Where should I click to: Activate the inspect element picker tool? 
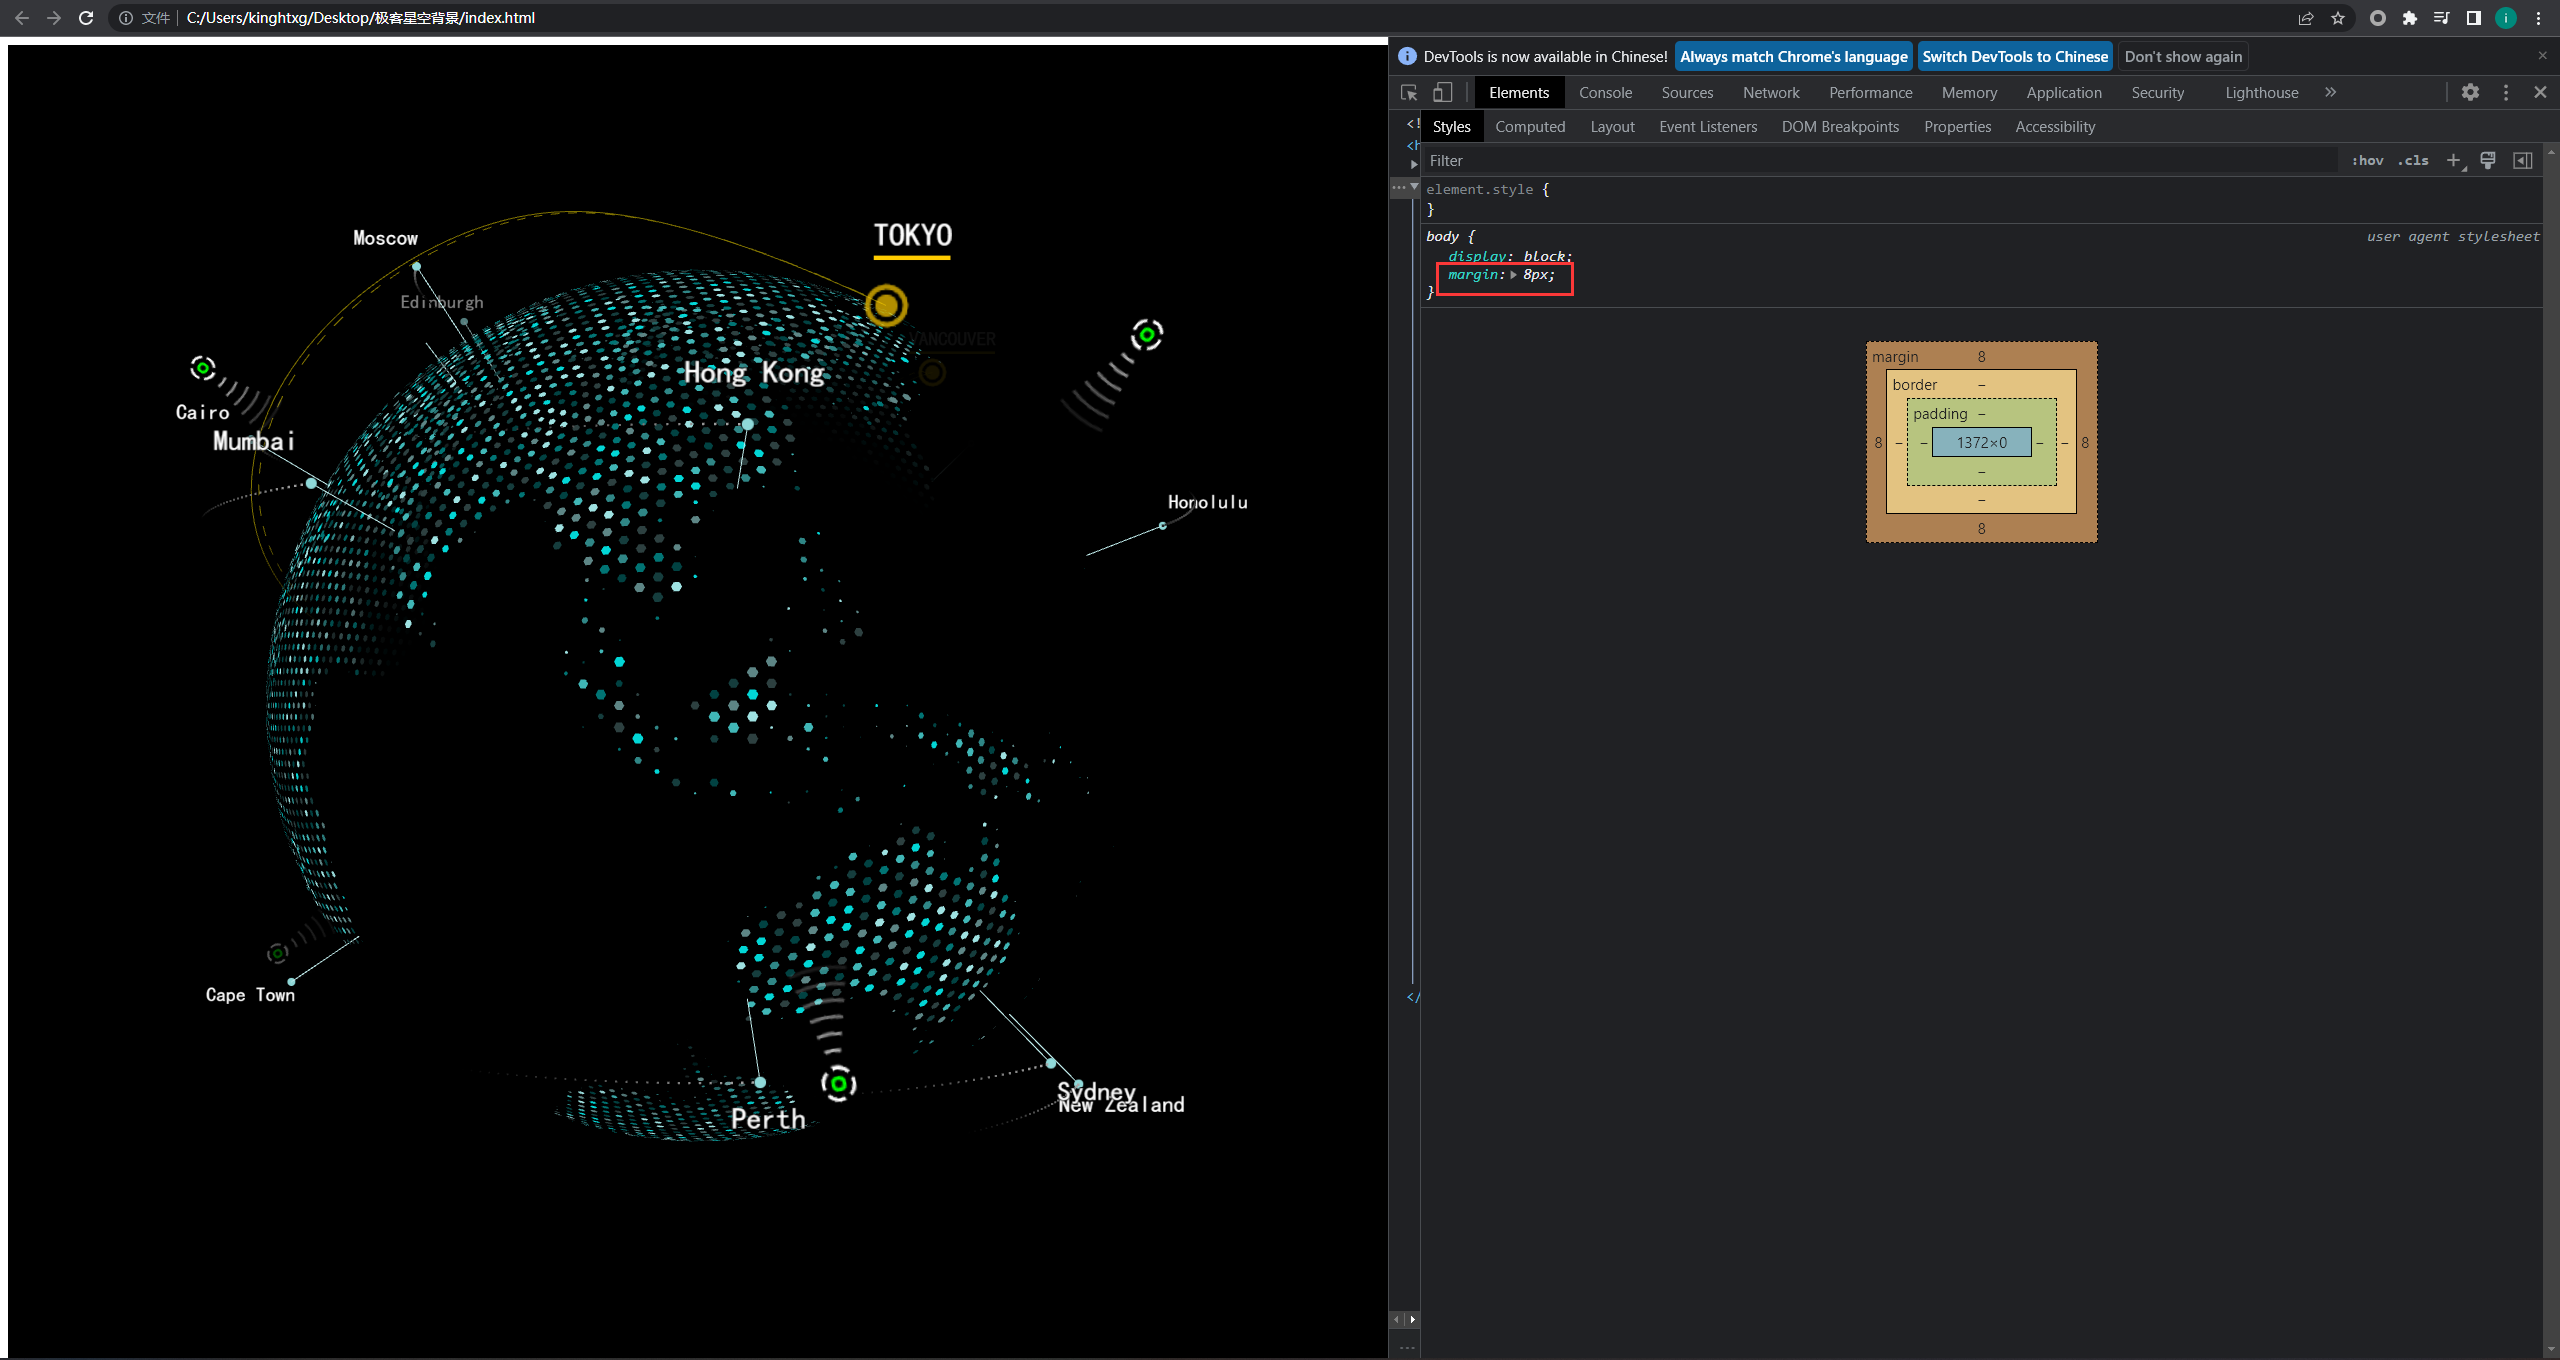[x=1409, y=93]
